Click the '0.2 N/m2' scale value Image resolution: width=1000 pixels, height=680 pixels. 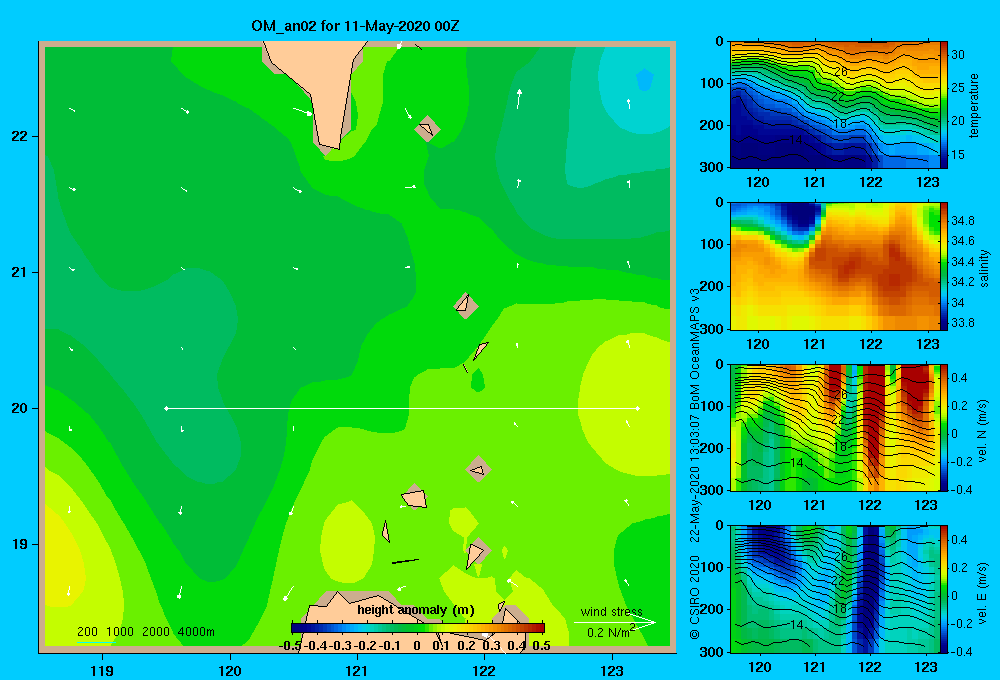[x=611, y=632]
